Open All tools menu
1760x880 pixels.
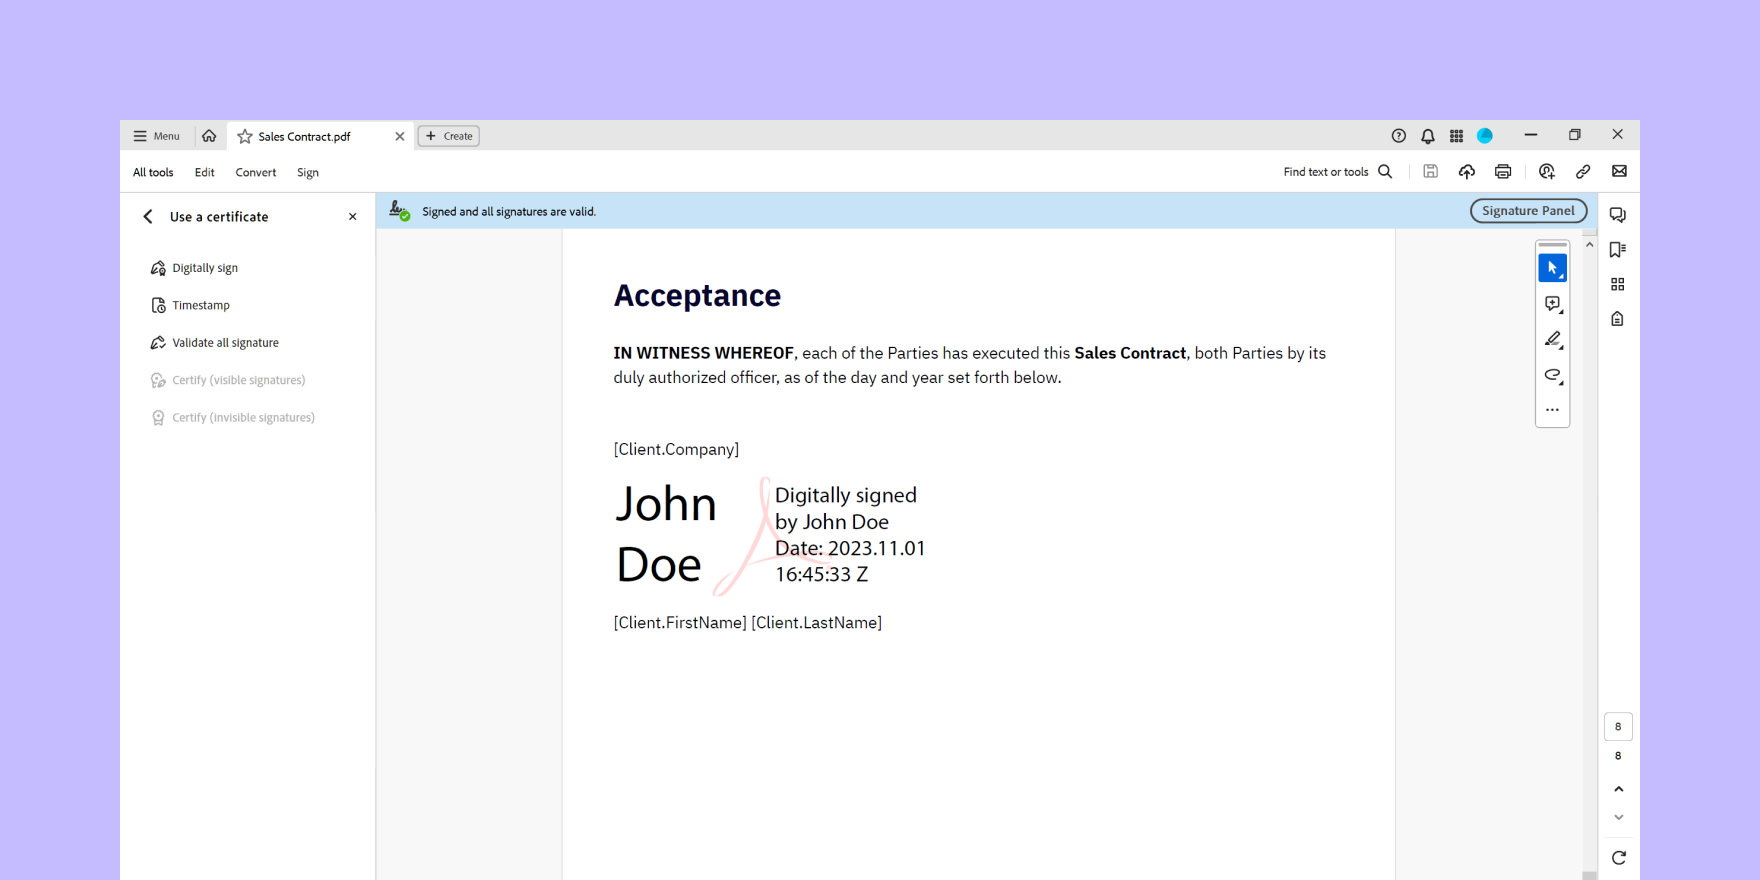[153, 172]
